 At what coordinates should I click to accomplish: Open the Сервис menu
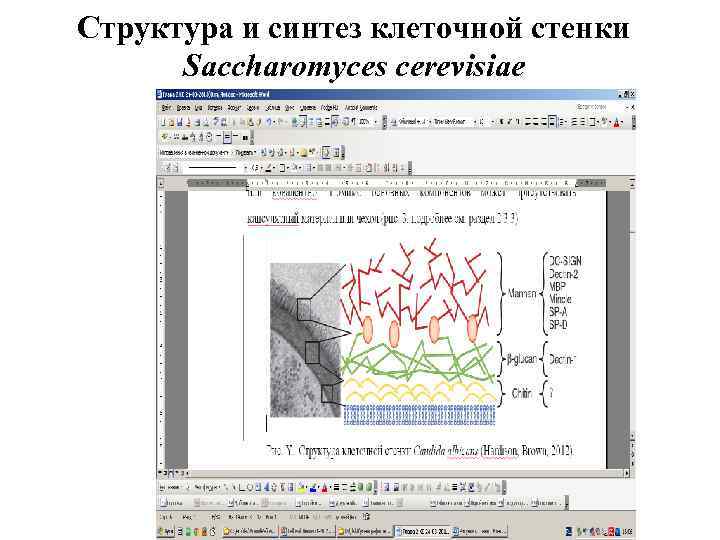[253, 108]
